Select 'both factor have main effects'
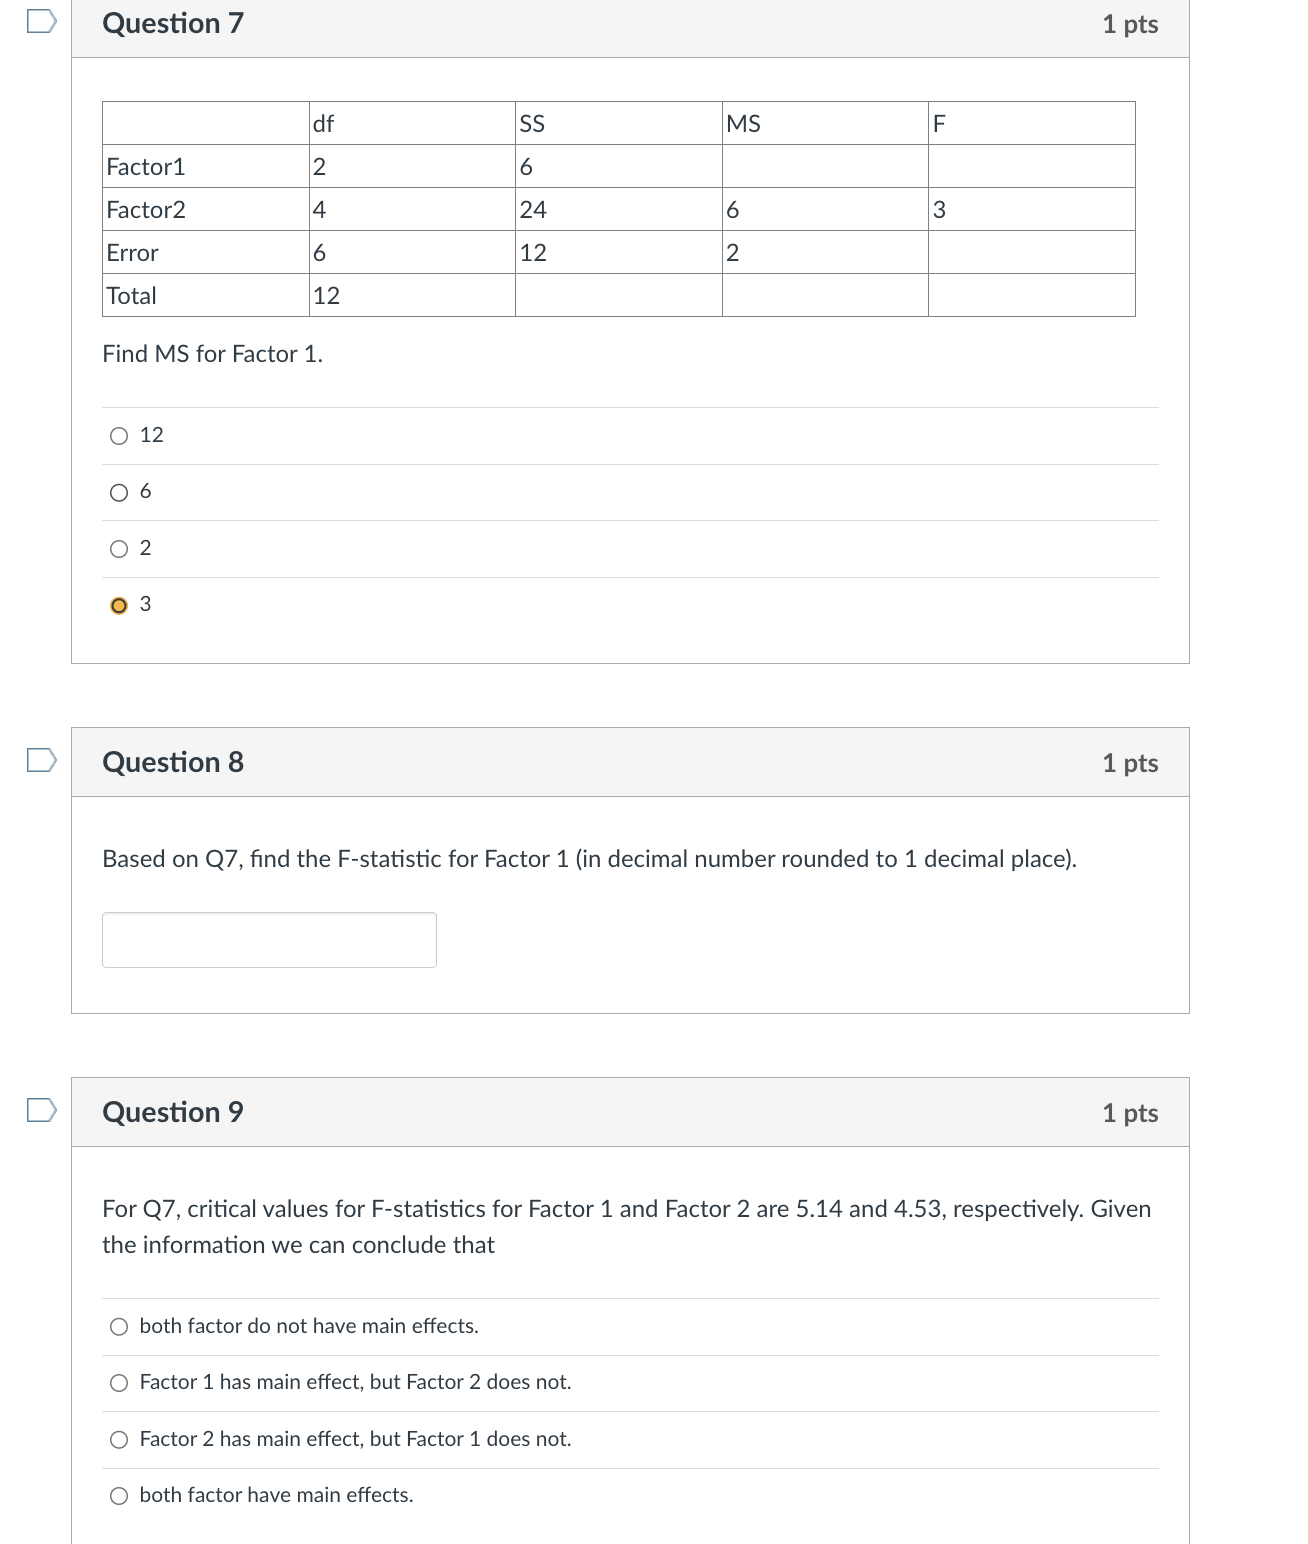Viewport: 1308px width, 1544px height. click(118, 1495)
